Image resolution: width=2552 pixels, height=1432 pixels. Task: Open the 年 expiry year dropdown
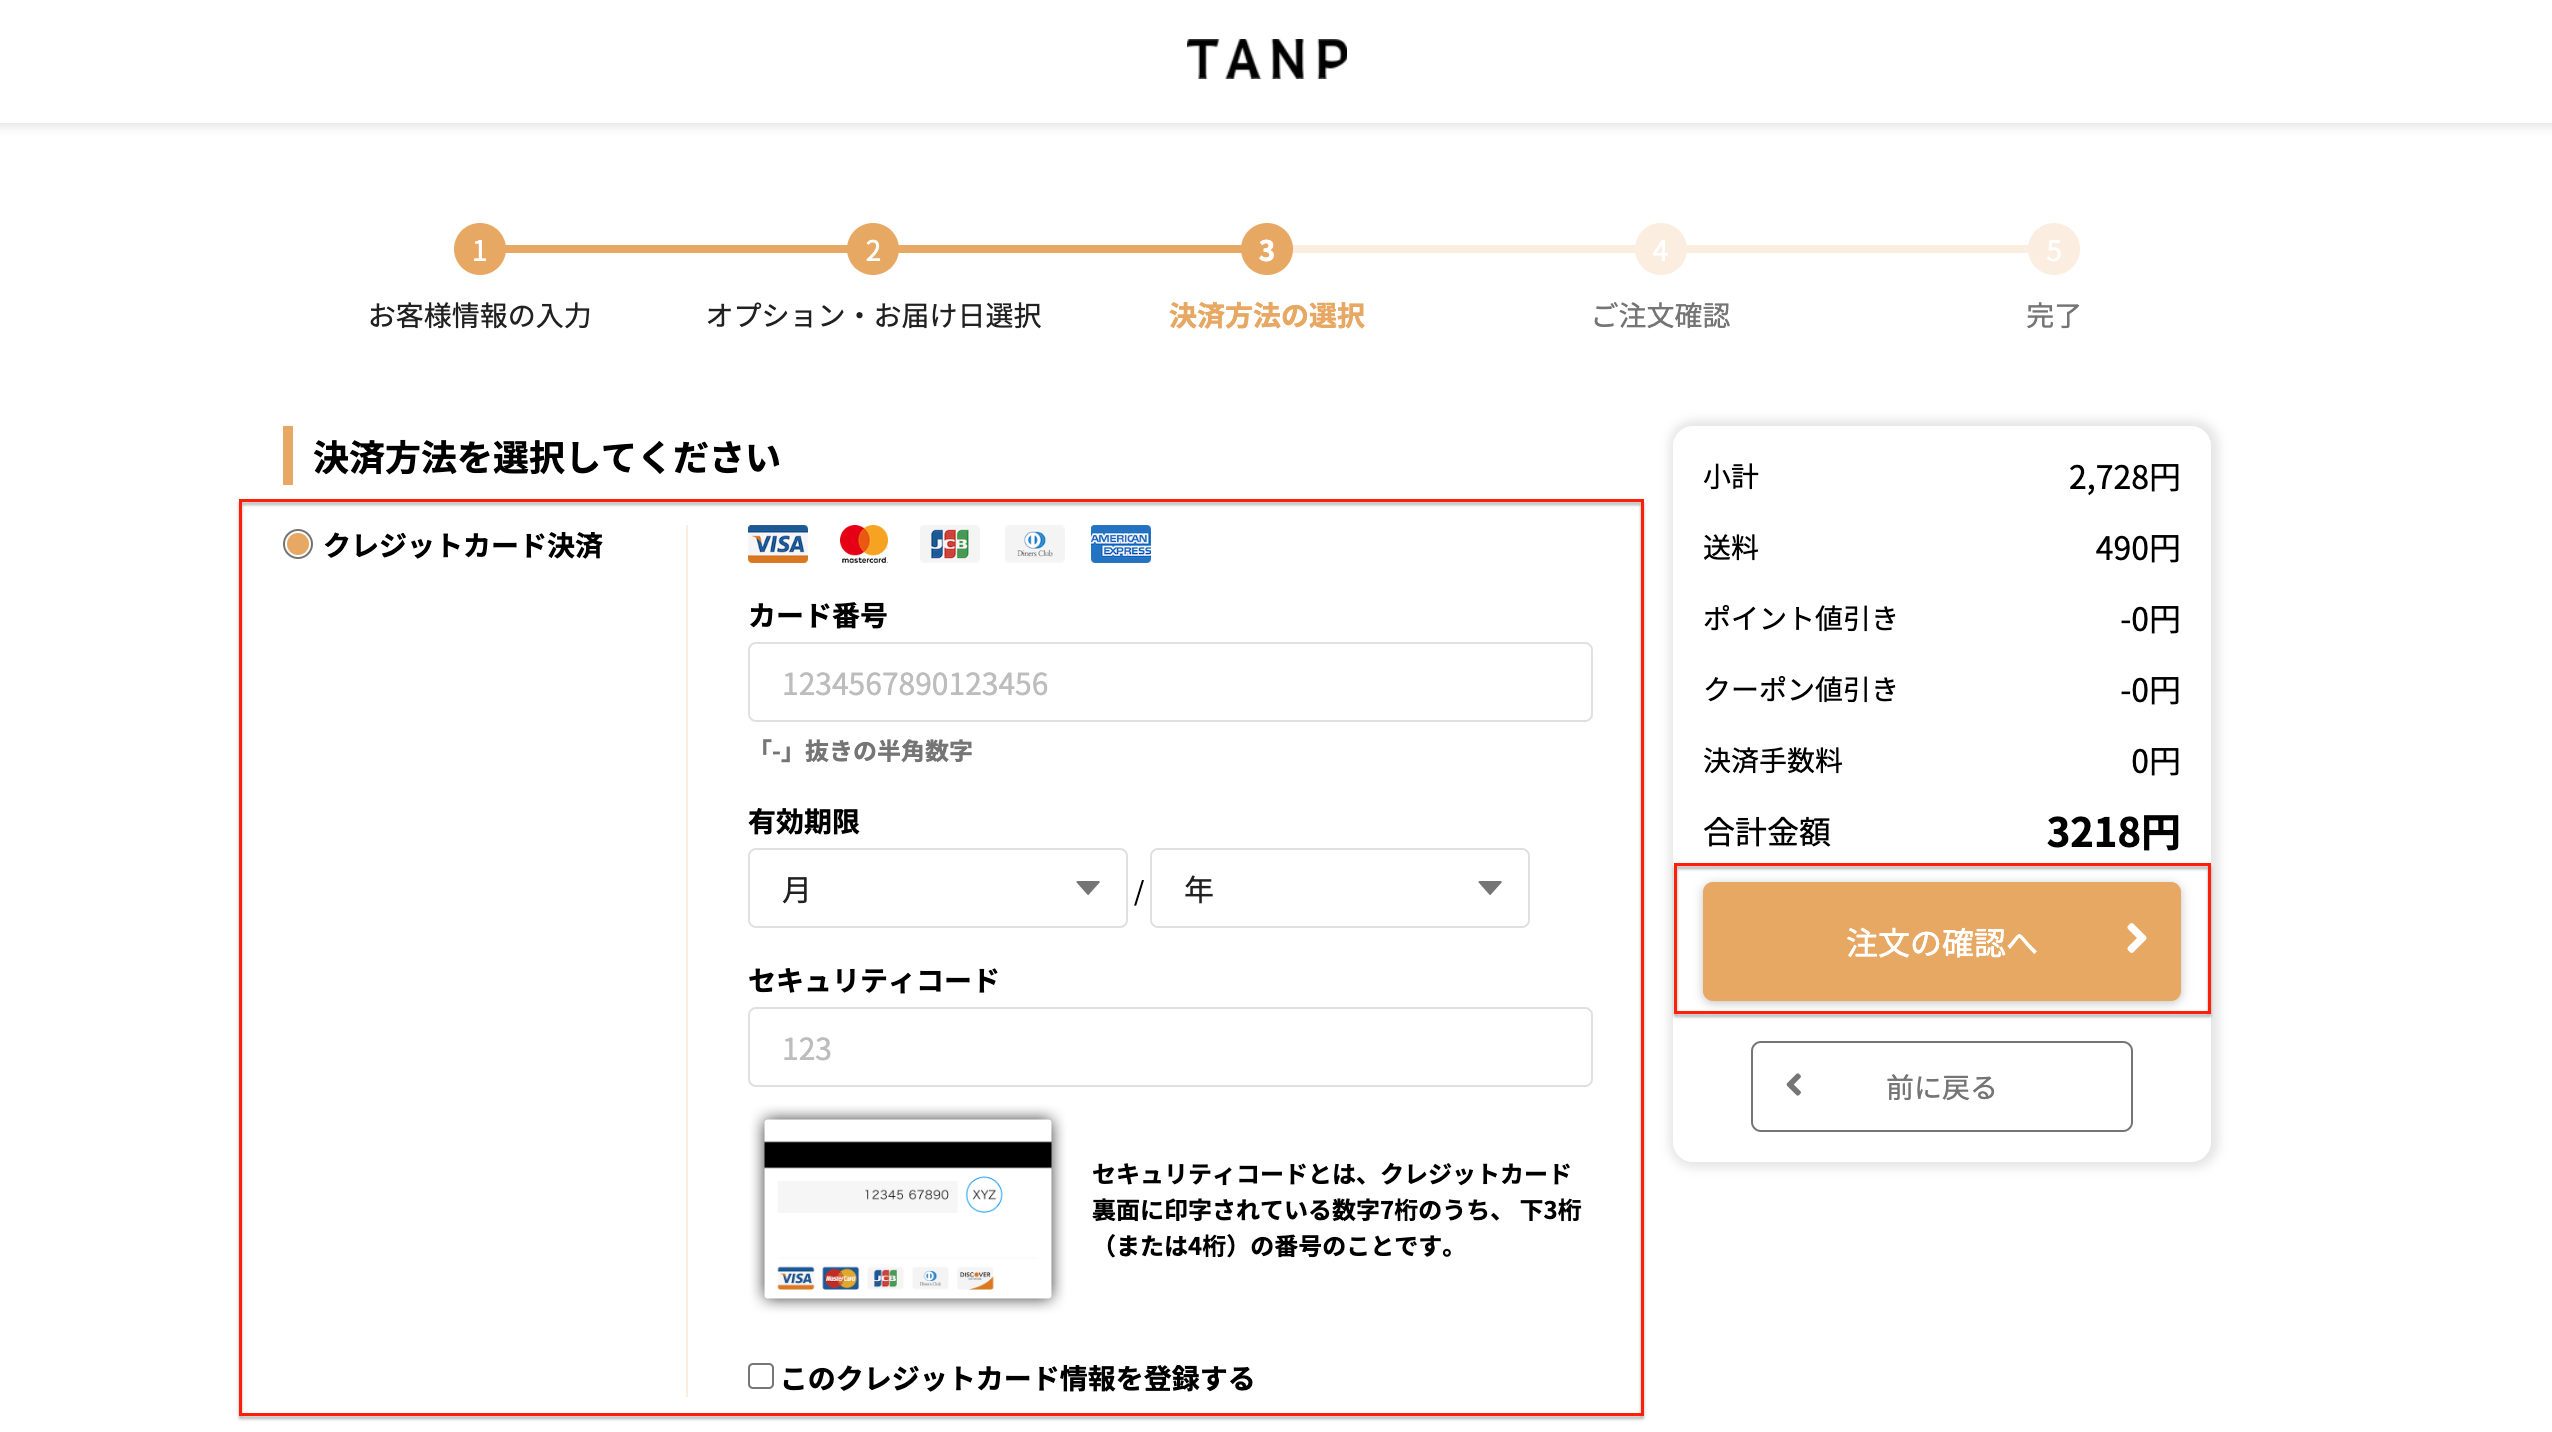tap(1338, 888)
